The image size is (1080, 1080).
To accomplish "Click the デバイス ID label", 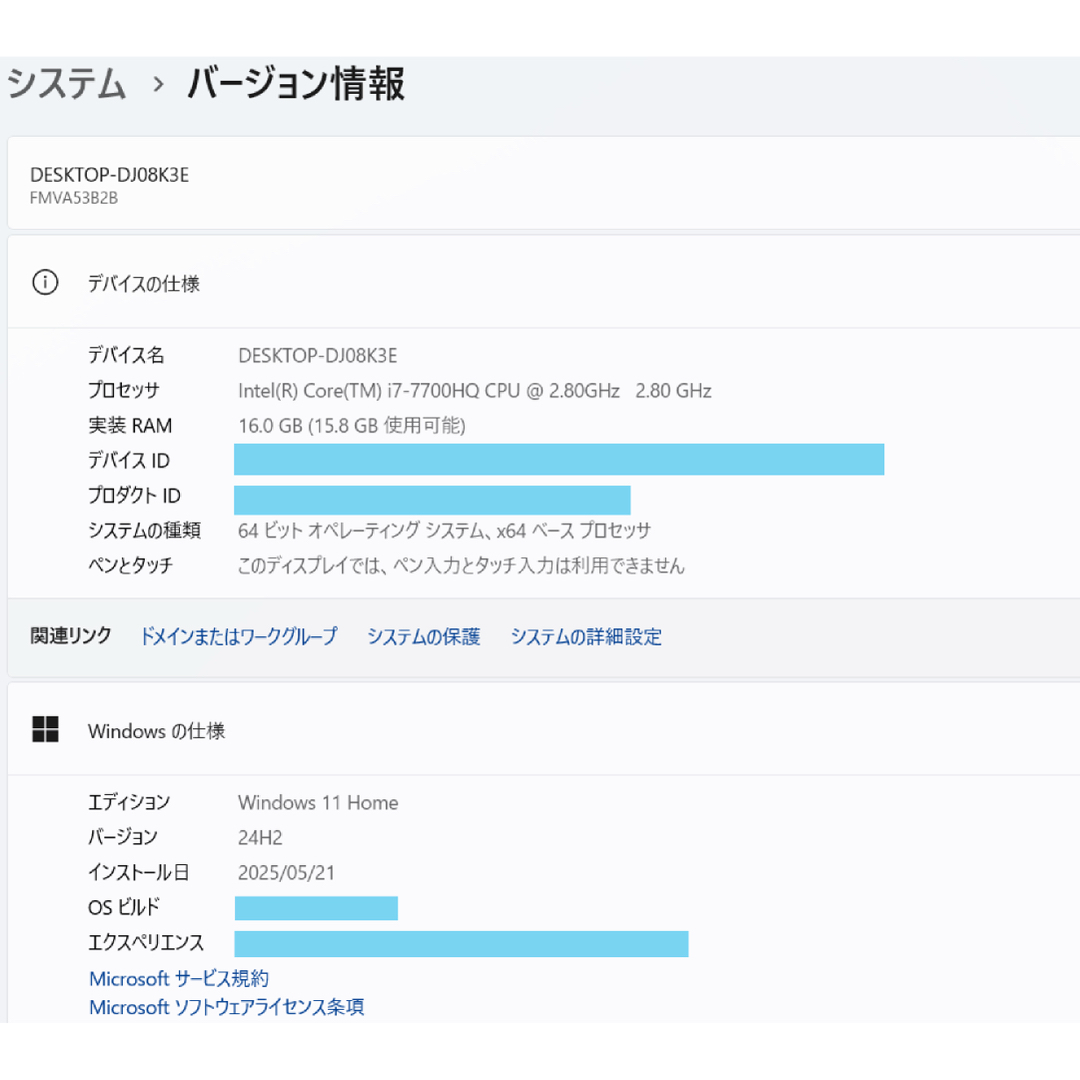I will click(x=129, y=460).
